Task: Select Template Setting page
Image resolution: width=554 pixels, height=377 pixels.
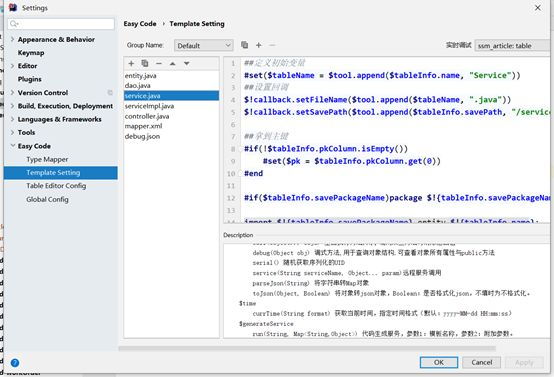Action: click(60, 172)
